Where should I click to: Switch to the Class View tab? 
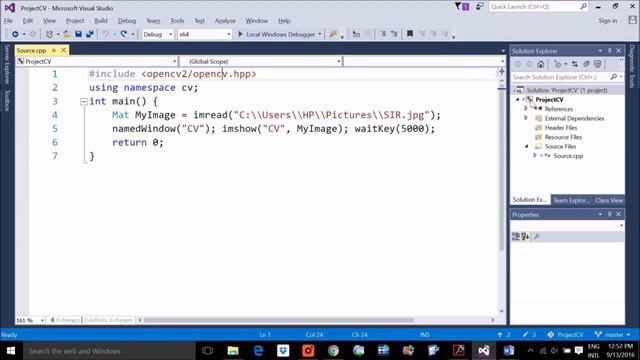click(609, 200)
